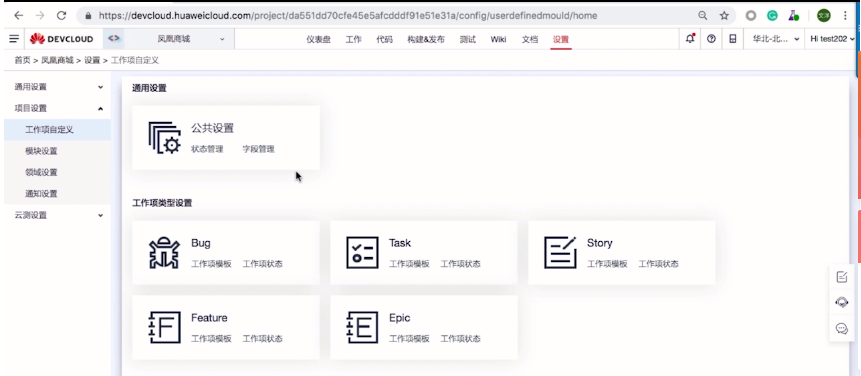The width and height of the screenshot is (861, 376).
Task: Bookmark page with the star icon
Action: point(724,15)
